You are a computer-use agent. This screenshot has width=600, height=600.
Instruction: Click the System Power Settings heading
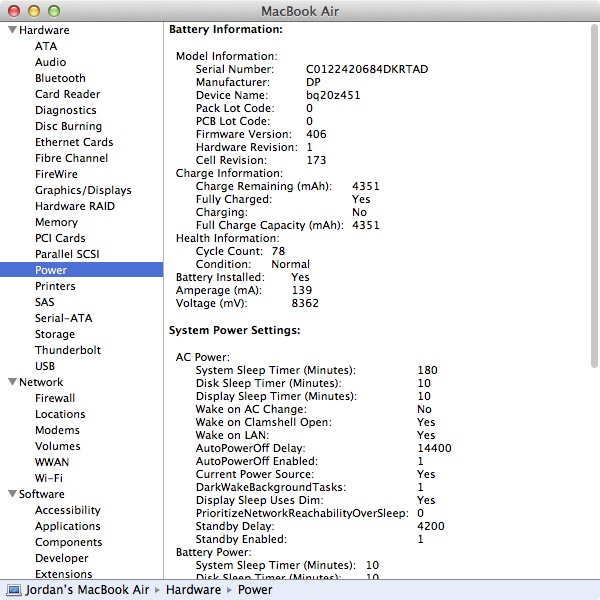(235, 330)
